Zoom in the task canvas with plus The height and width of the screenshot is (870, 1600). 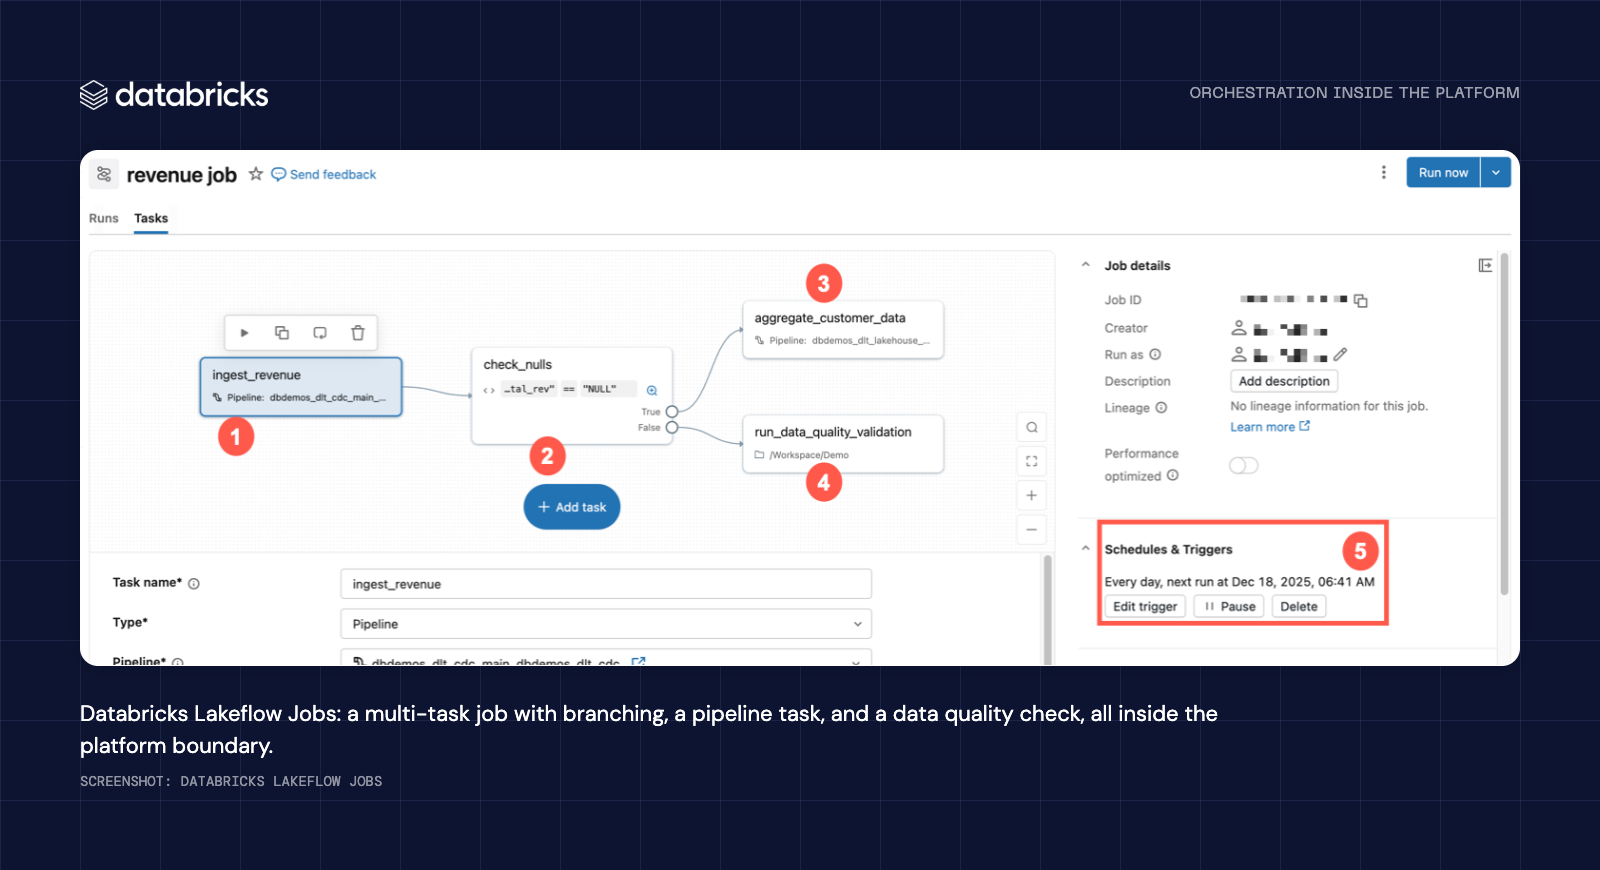[x=1032, y=495]
